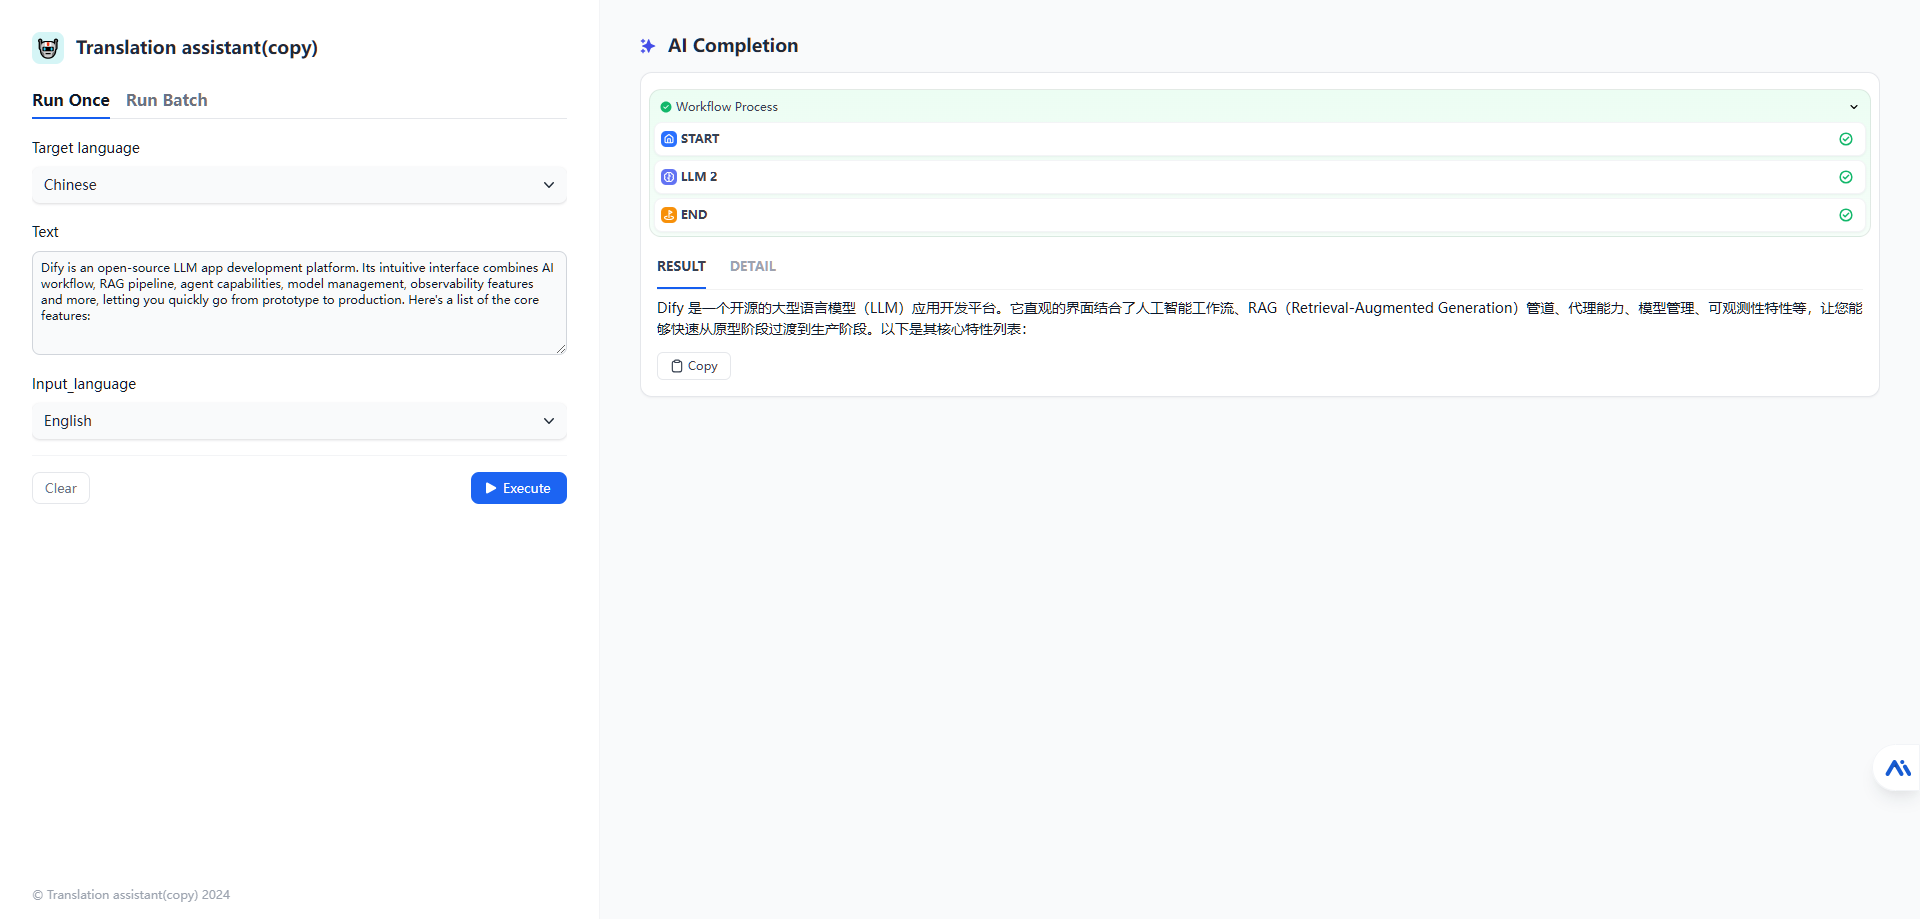Click the START row success checkmark
This screenshot has height=919, width=1920.
1846,139
